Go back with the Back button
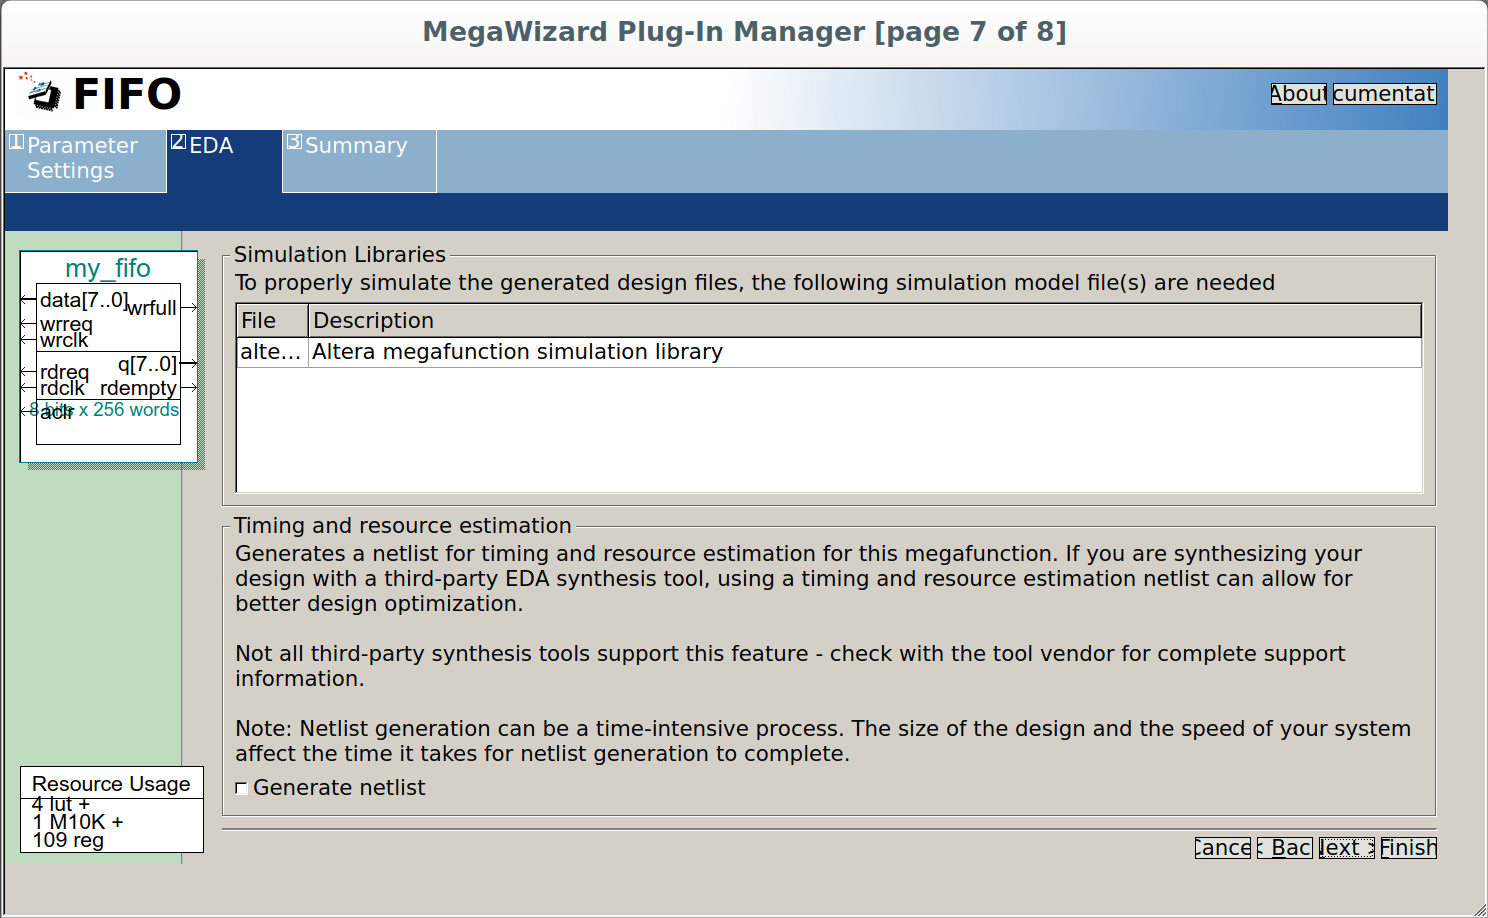The image size is (1488, 918). pyautogui.click(x=1285, y=848)
